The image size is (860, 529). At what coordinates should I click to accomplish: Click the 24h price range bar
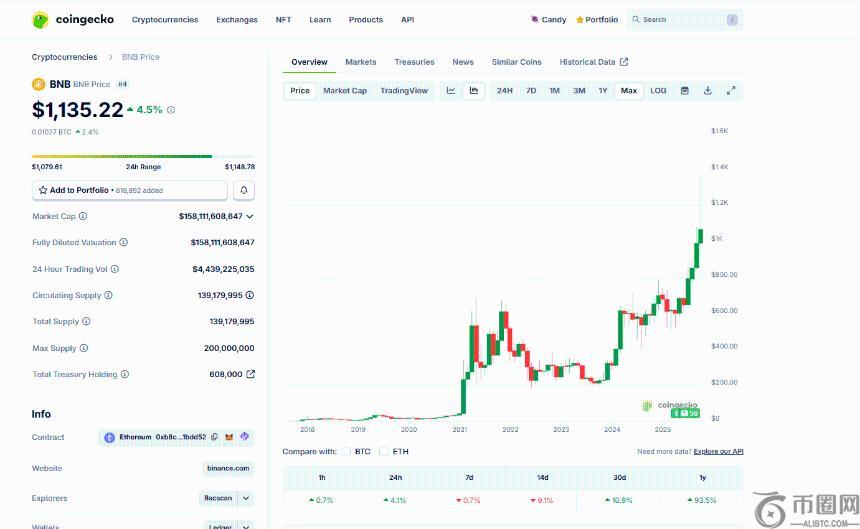[122, 156]
